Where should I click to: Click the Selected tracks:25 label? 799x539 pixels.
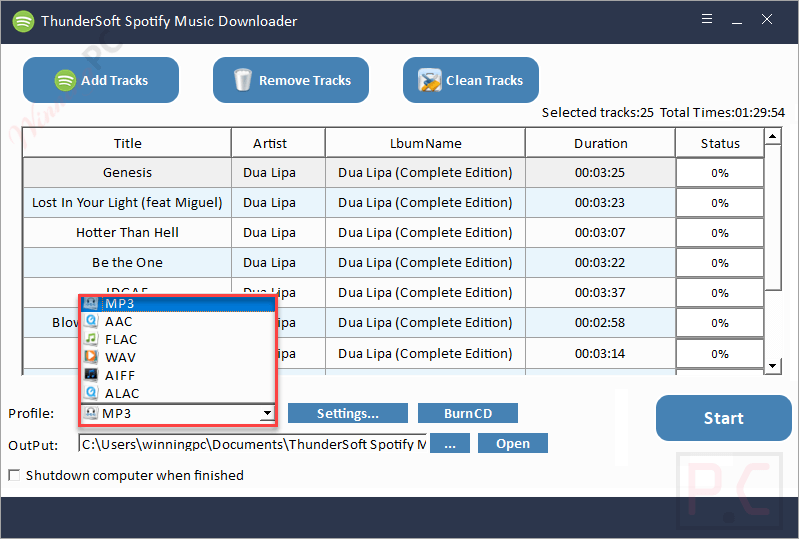click(597, 113)
